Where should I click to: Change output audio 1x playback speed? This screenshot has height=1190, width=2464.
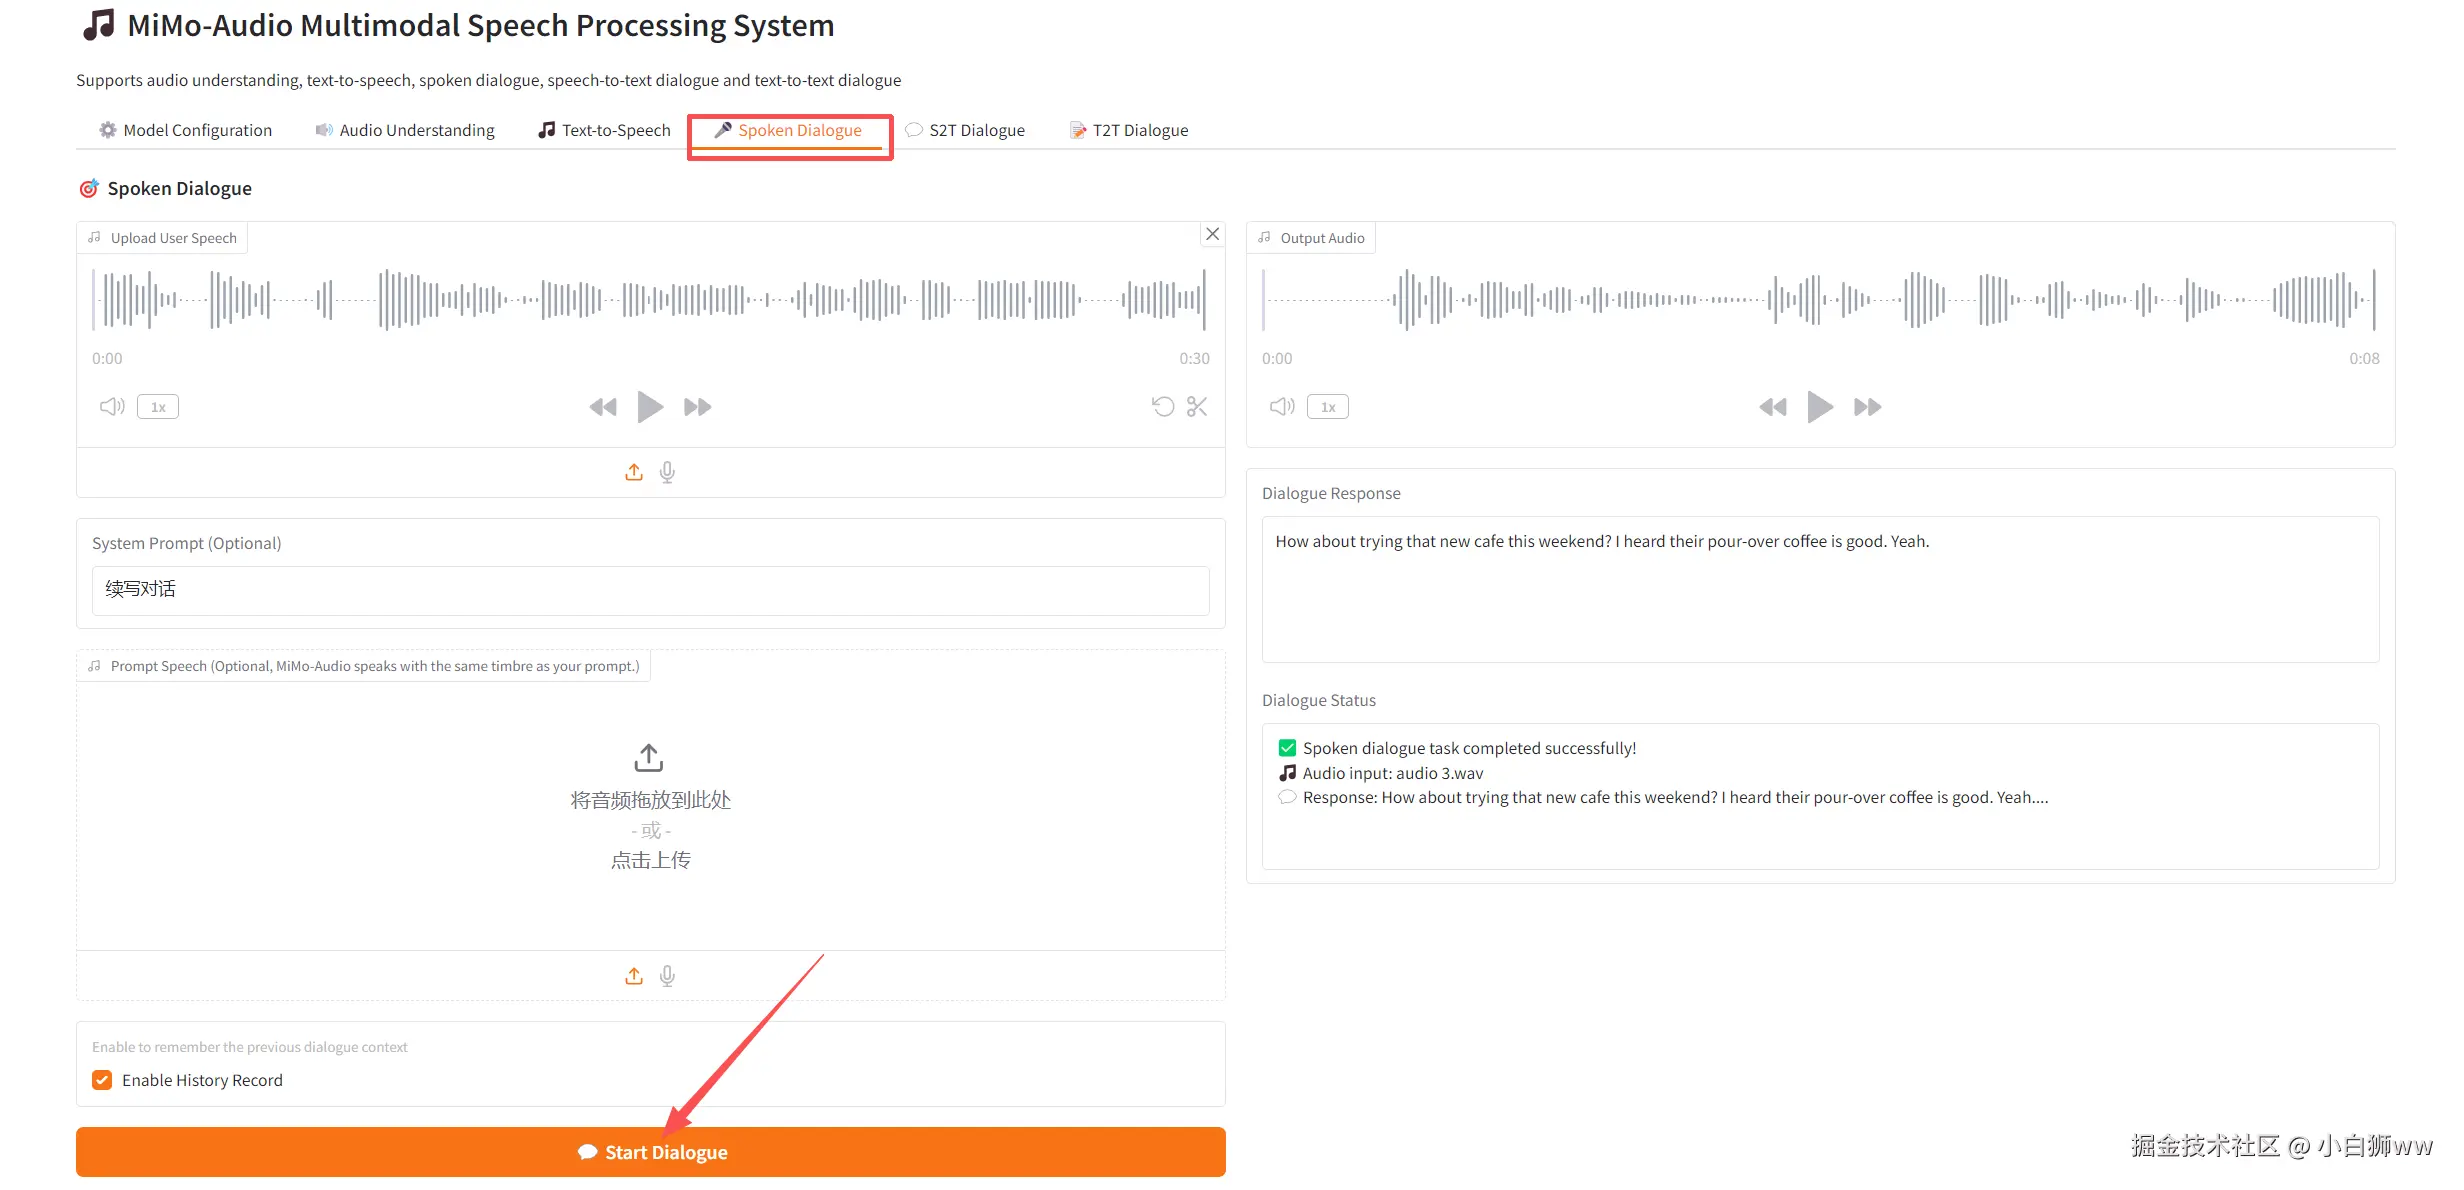tap(1327, 407)
